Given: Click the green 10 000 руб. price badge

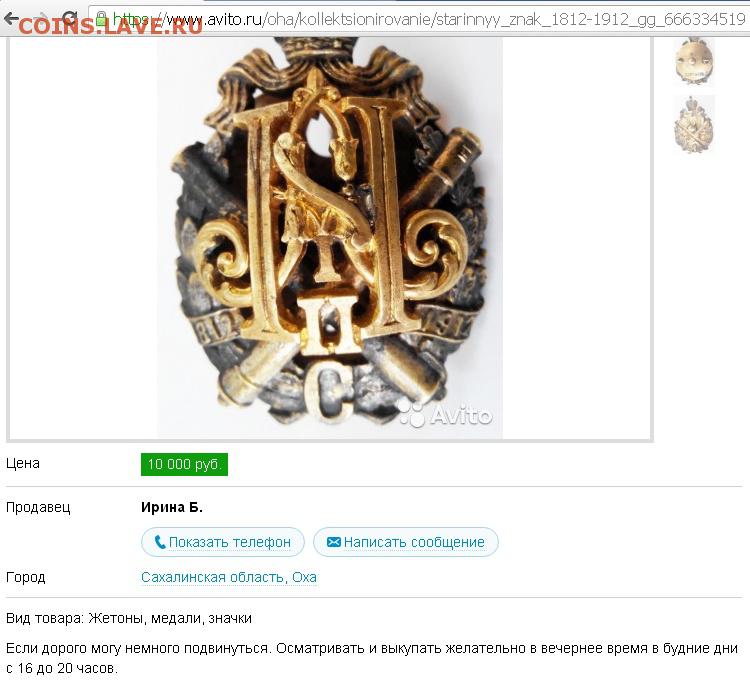Looking at the screenshot, I should pos(184,464).
